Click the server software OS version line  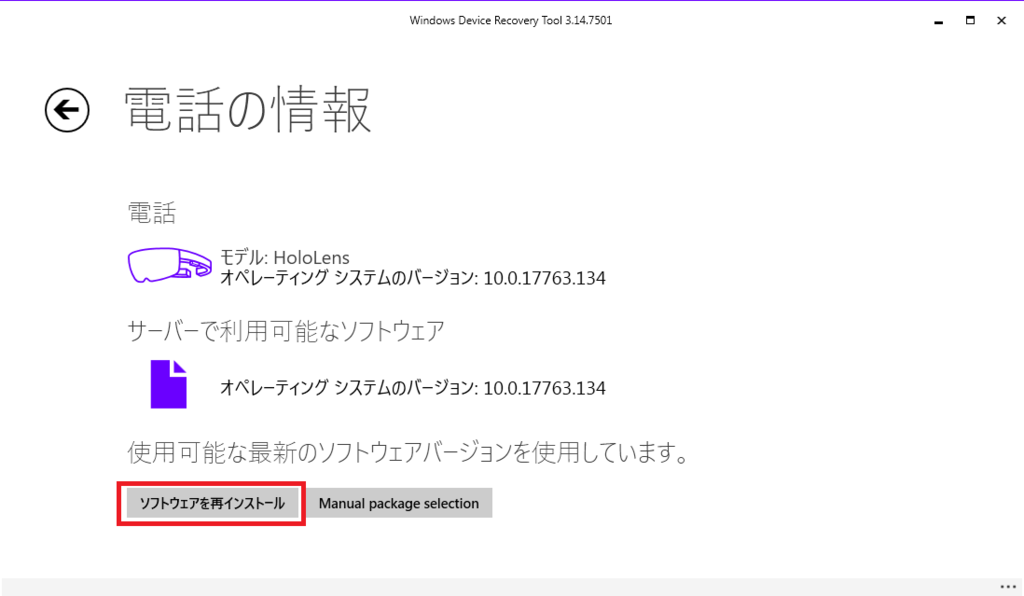click(x=413, y=388)
